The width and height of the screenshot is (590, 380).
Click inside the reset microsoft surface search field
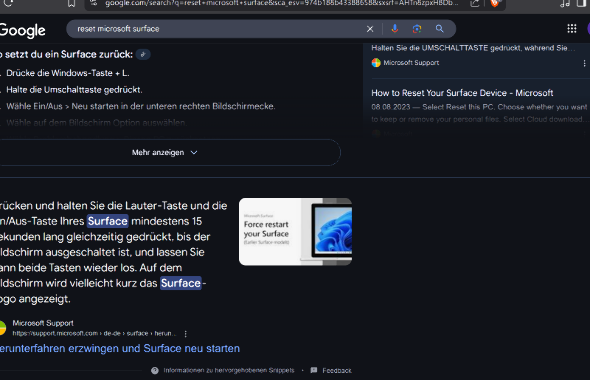pos(214,29)
